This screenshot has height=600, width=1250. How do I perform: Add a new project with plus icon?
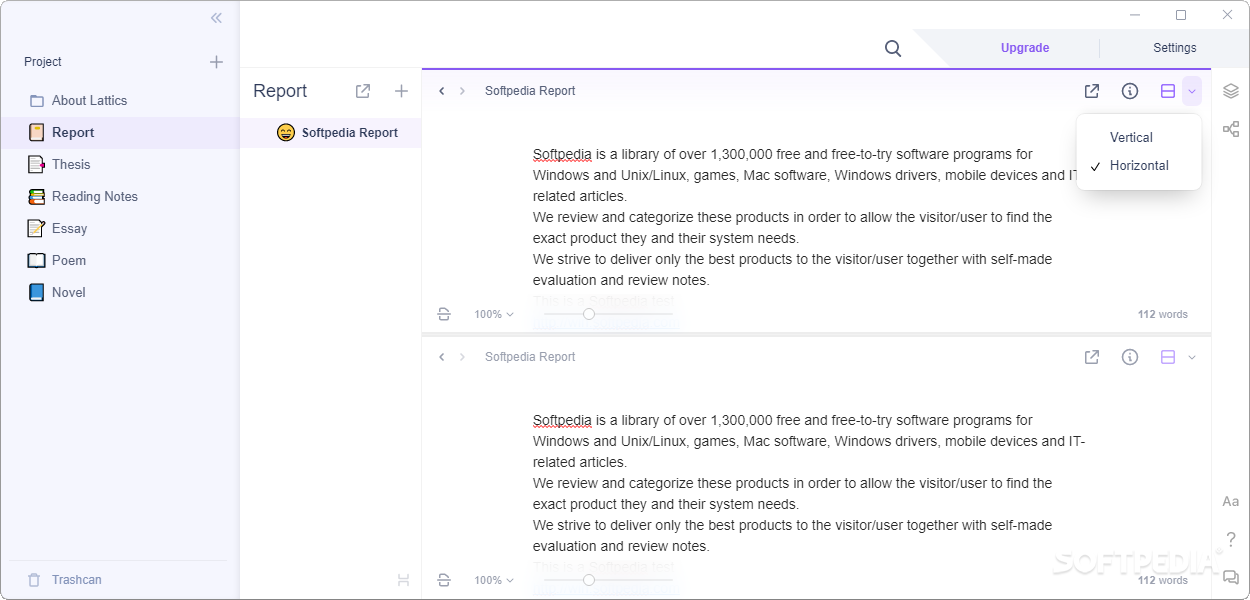tap(216, 62)
